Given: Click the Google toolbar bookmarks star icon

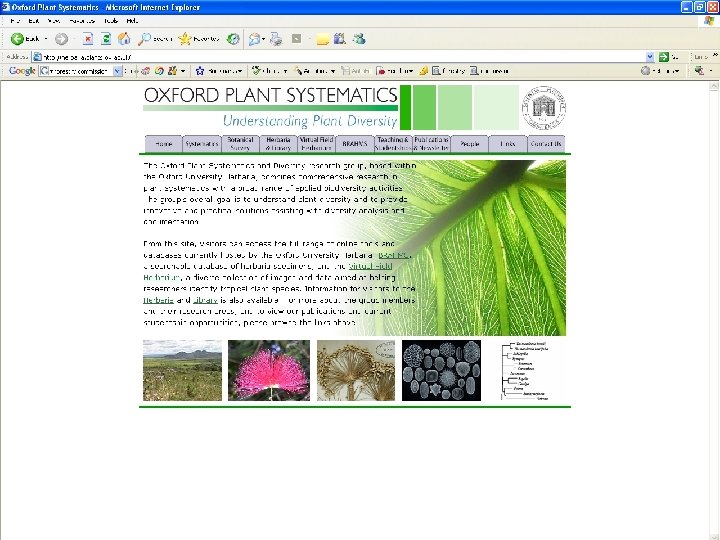Looking at the screenshot, I should click(200, 71).
